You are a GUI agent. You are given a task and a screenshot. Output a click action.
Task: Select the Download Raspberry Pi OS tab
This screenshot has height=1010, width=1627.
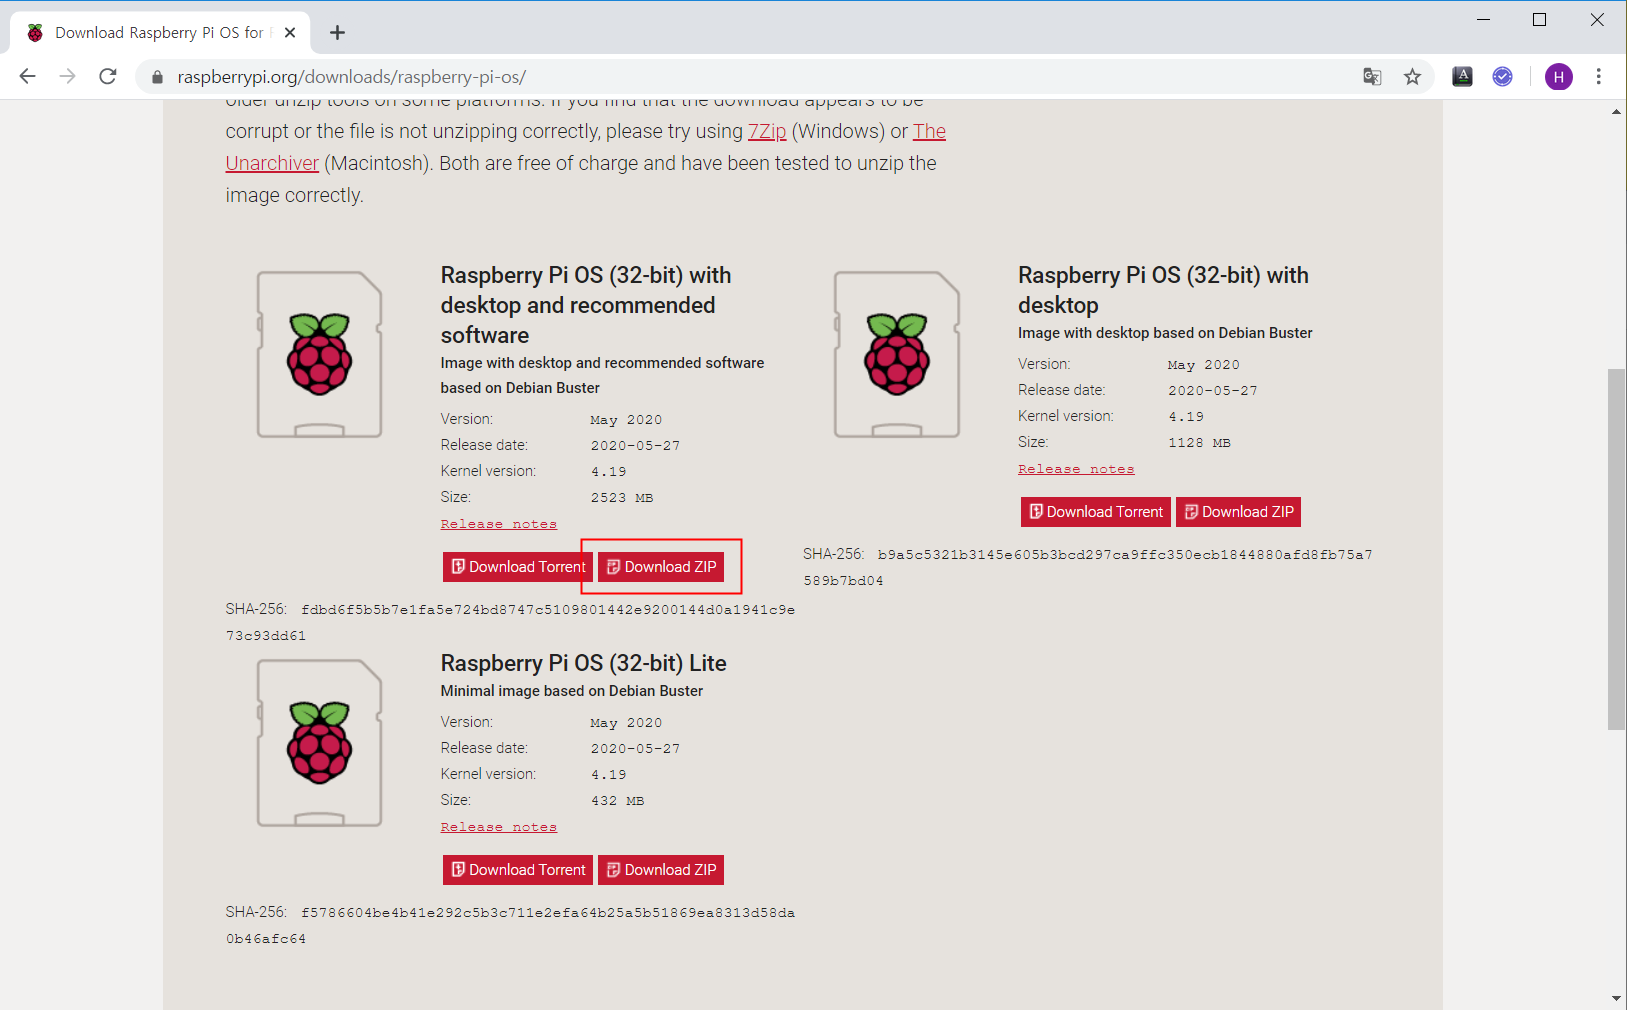(160, 33)
